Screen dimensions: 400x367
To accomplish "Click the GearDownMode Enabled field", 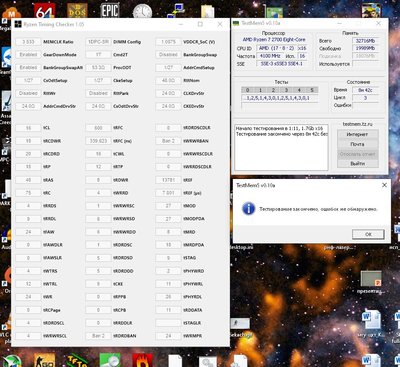I will point(28,55).
